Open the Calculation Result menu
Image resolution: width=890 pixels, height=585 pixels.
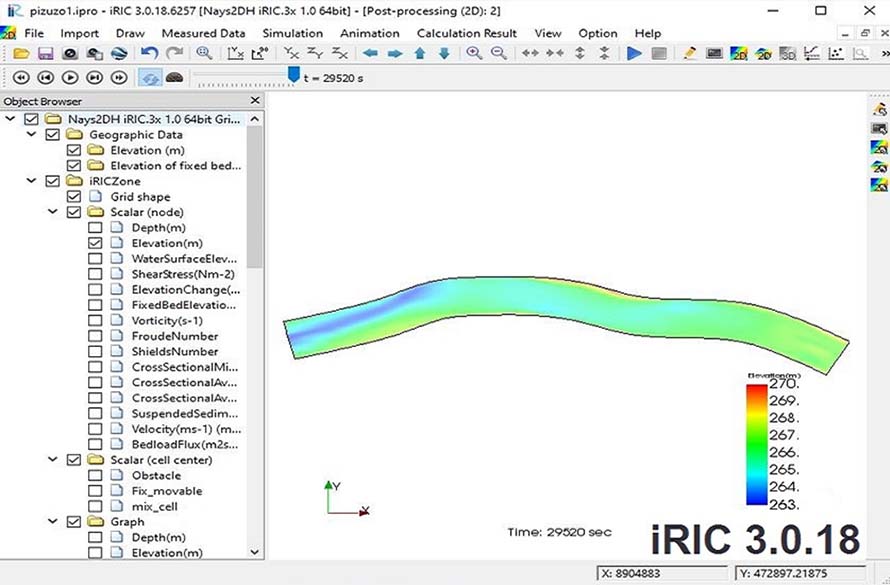[467, 33]
